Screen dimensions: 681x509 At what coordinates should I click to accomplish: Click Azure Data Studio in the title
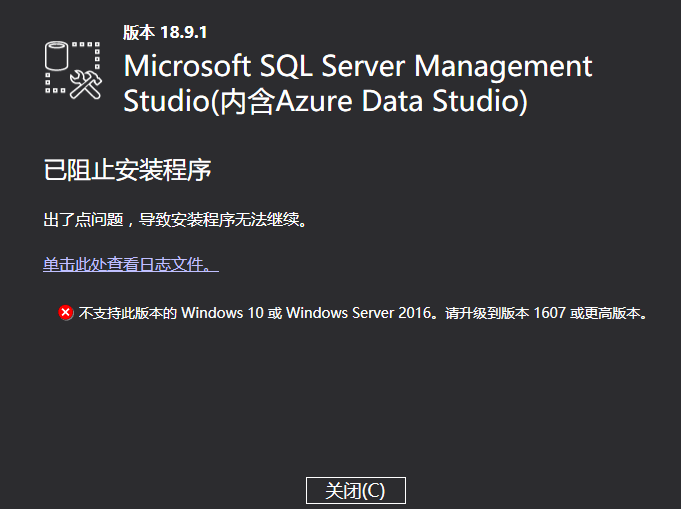point(399,101)
